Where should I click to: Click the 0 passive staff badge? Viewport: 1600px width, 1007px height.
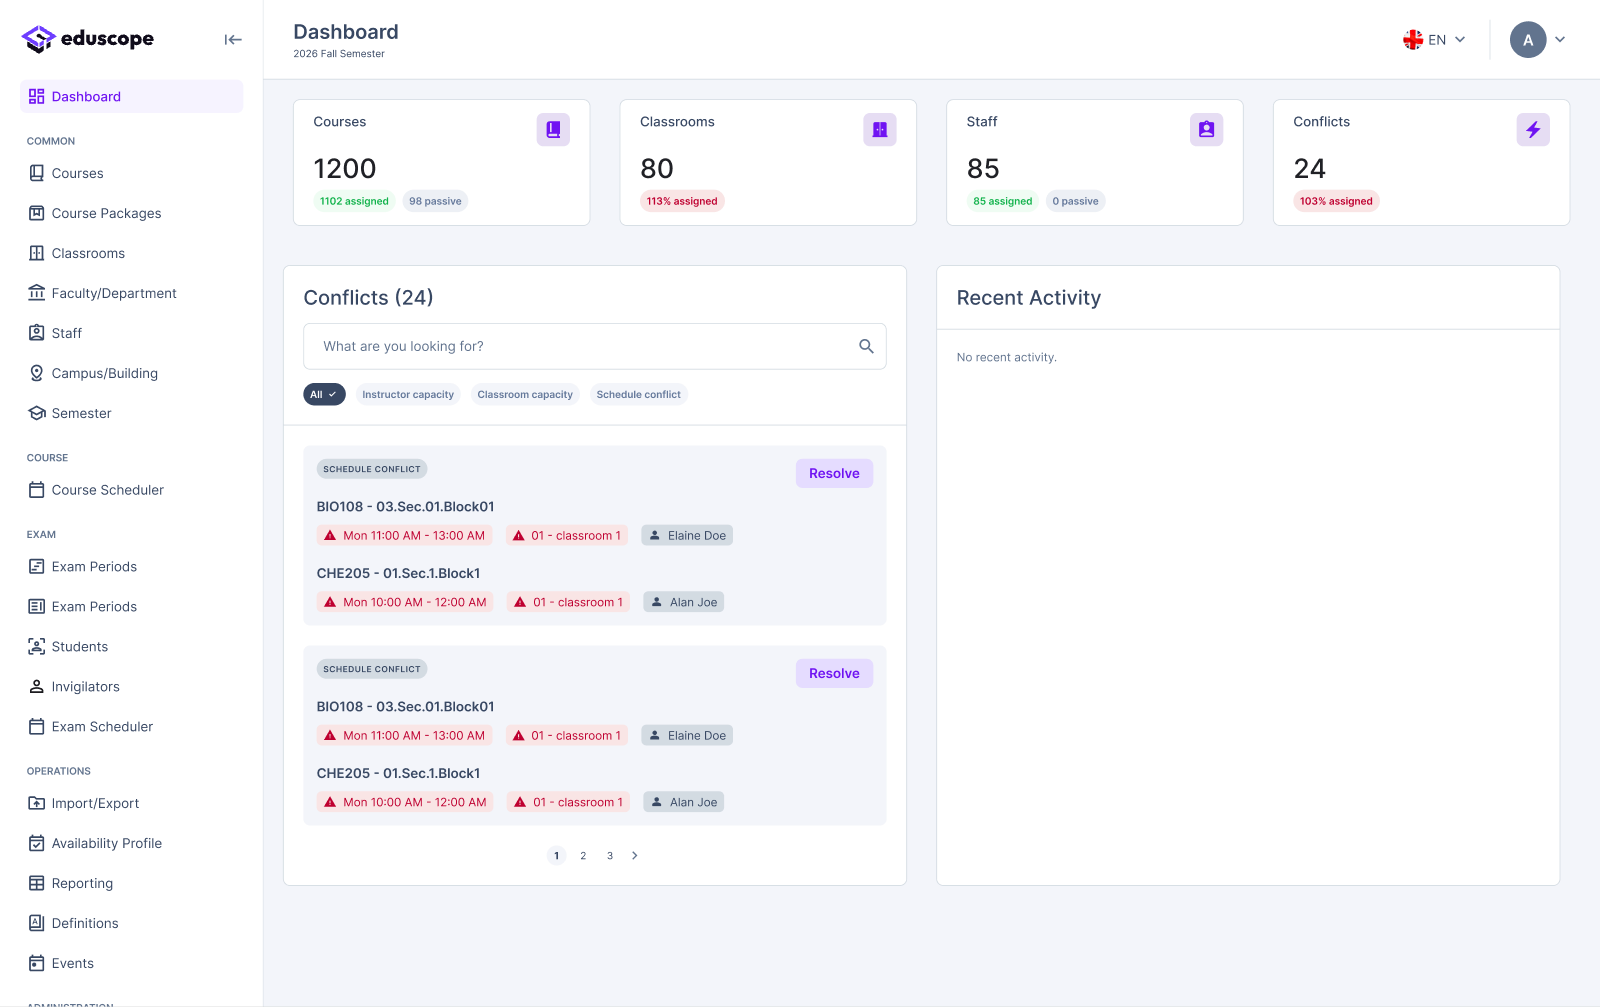(1075, 201)
